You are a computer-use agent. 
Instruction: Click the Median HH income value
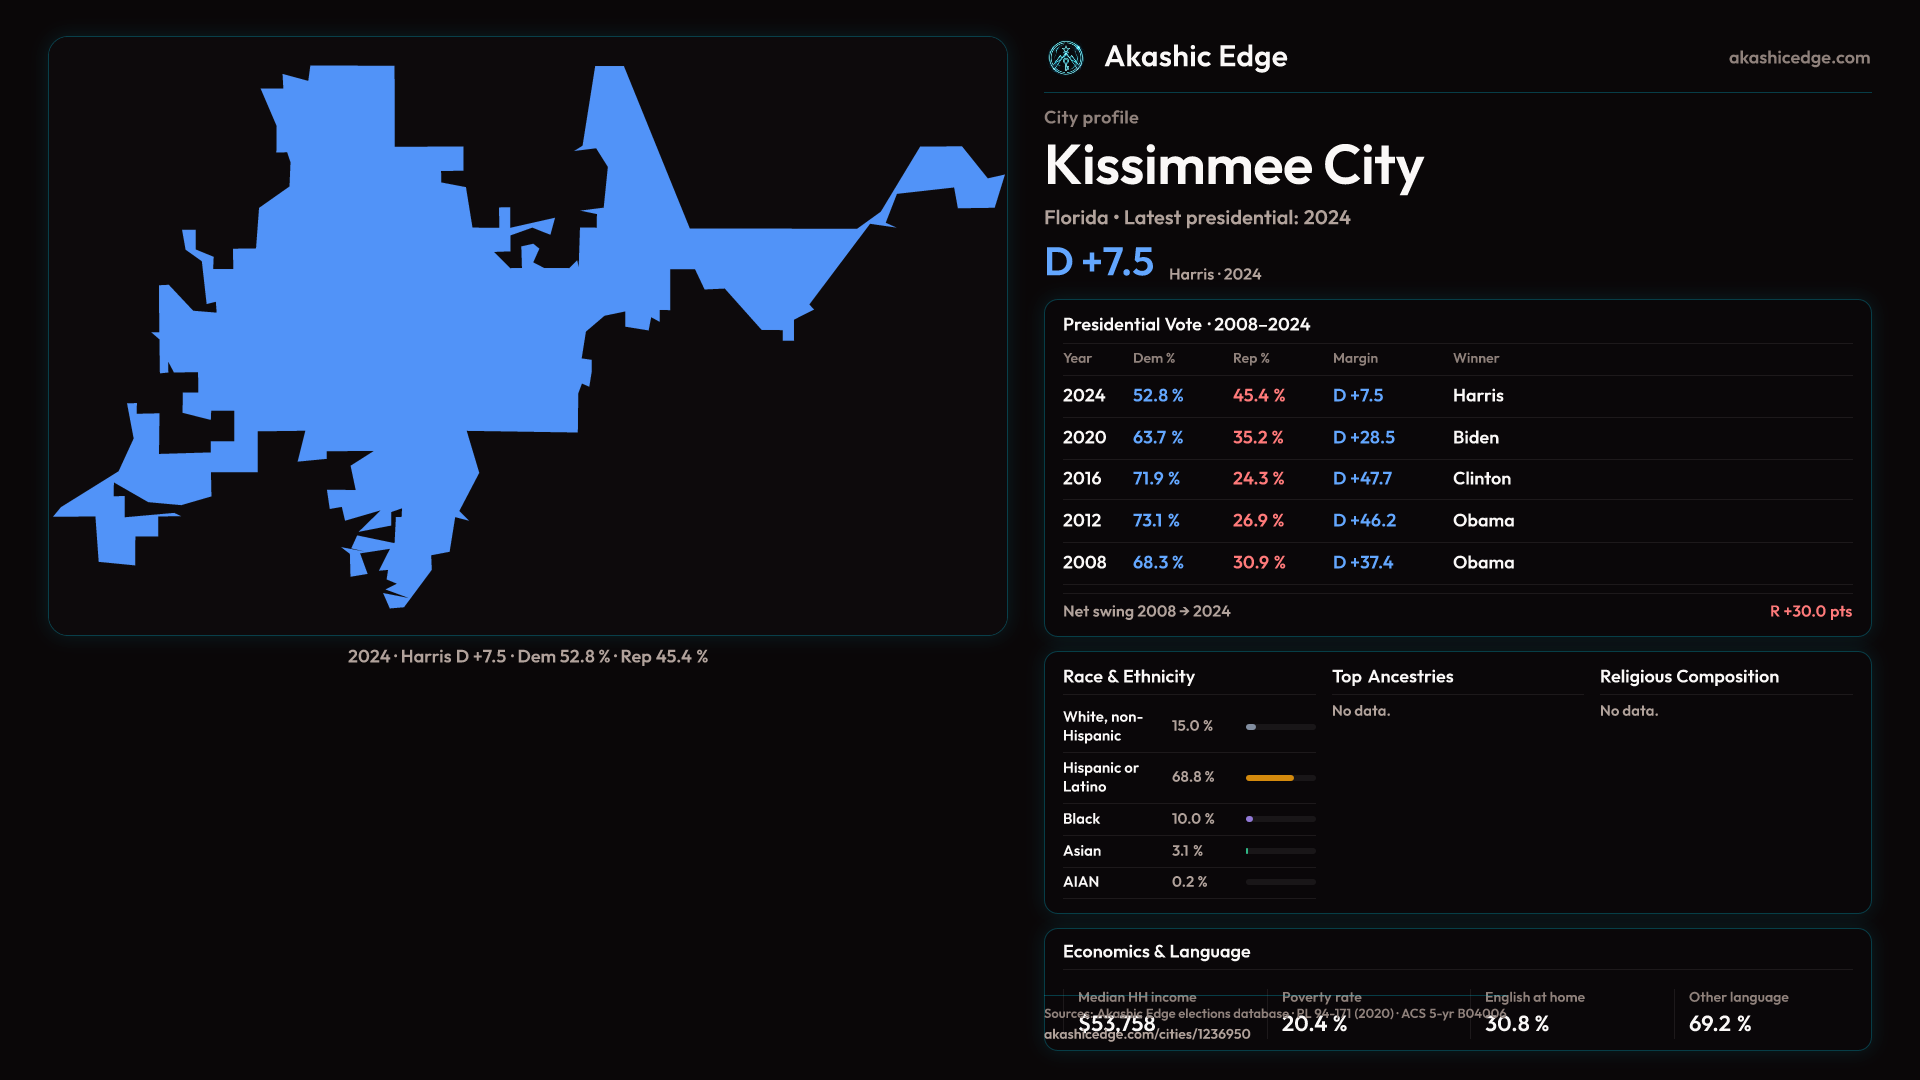coord(1116,1024)
